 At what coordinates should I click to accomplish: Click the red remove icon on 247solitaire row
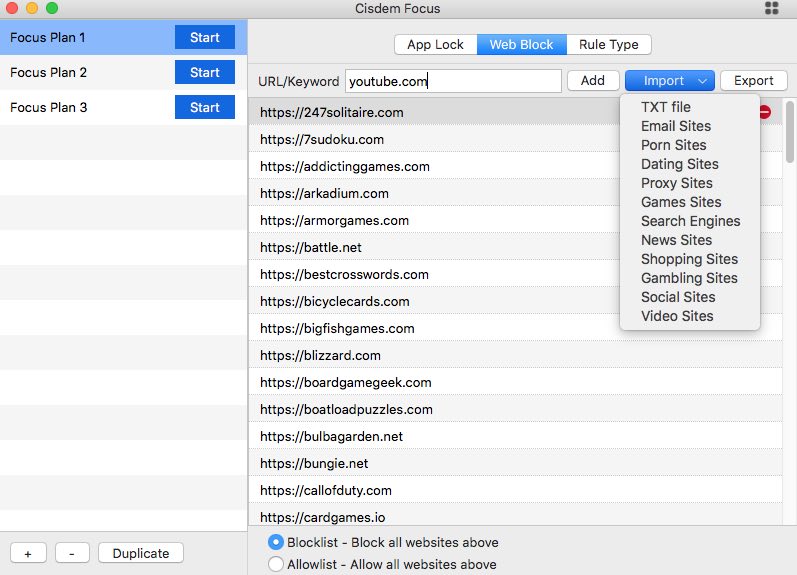click(765, 113)
